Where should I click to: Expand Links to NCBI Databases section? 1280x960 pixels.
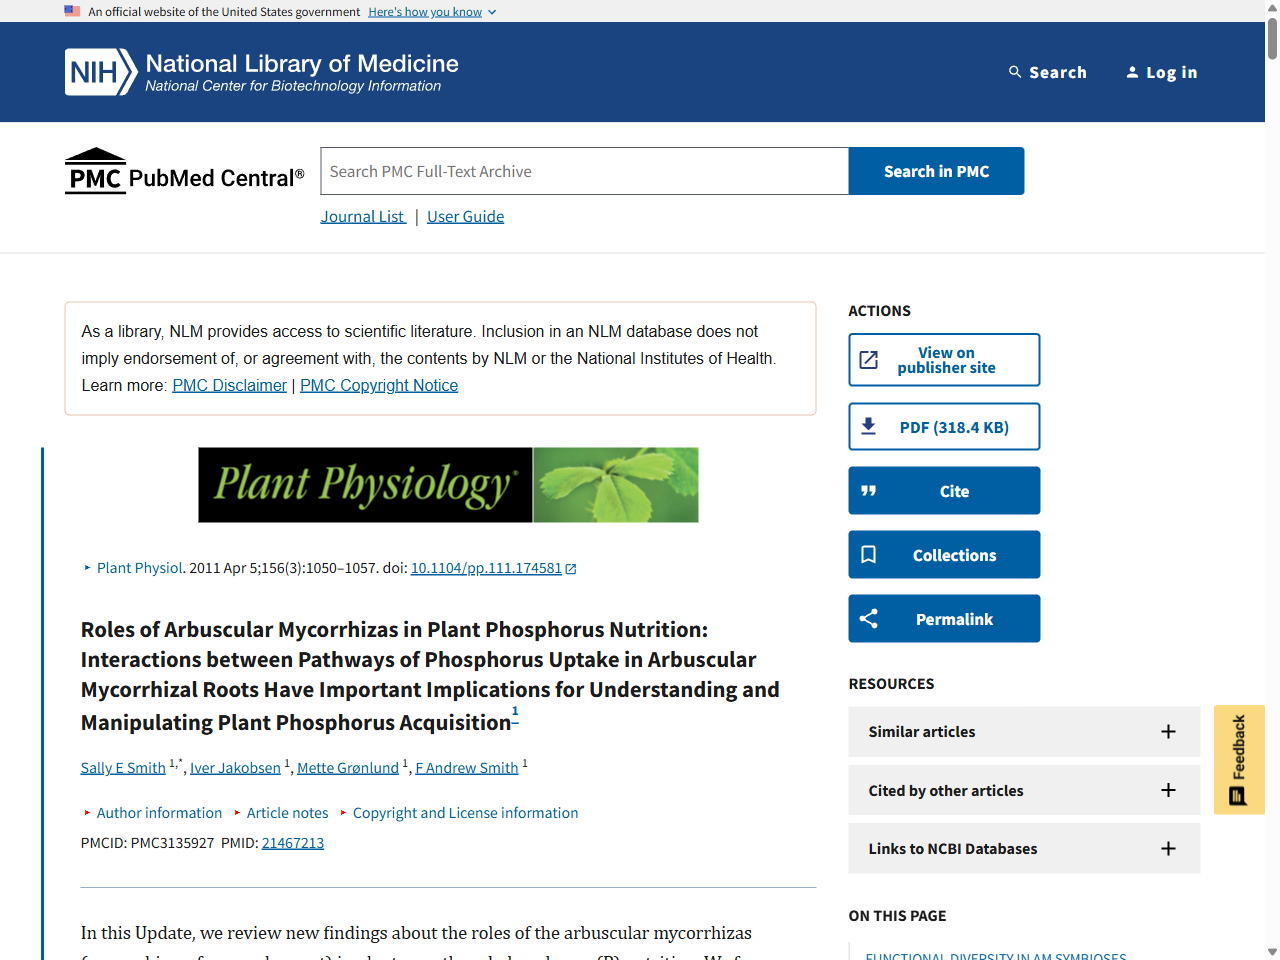click(1024, 848)
